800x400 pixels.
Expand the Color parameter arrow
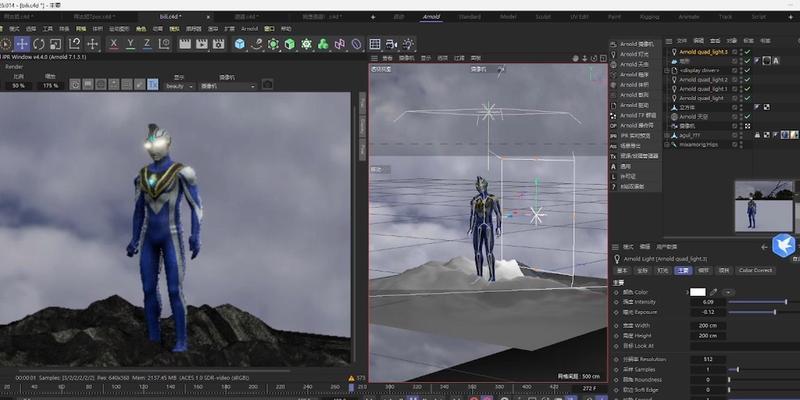coord(687,292)
